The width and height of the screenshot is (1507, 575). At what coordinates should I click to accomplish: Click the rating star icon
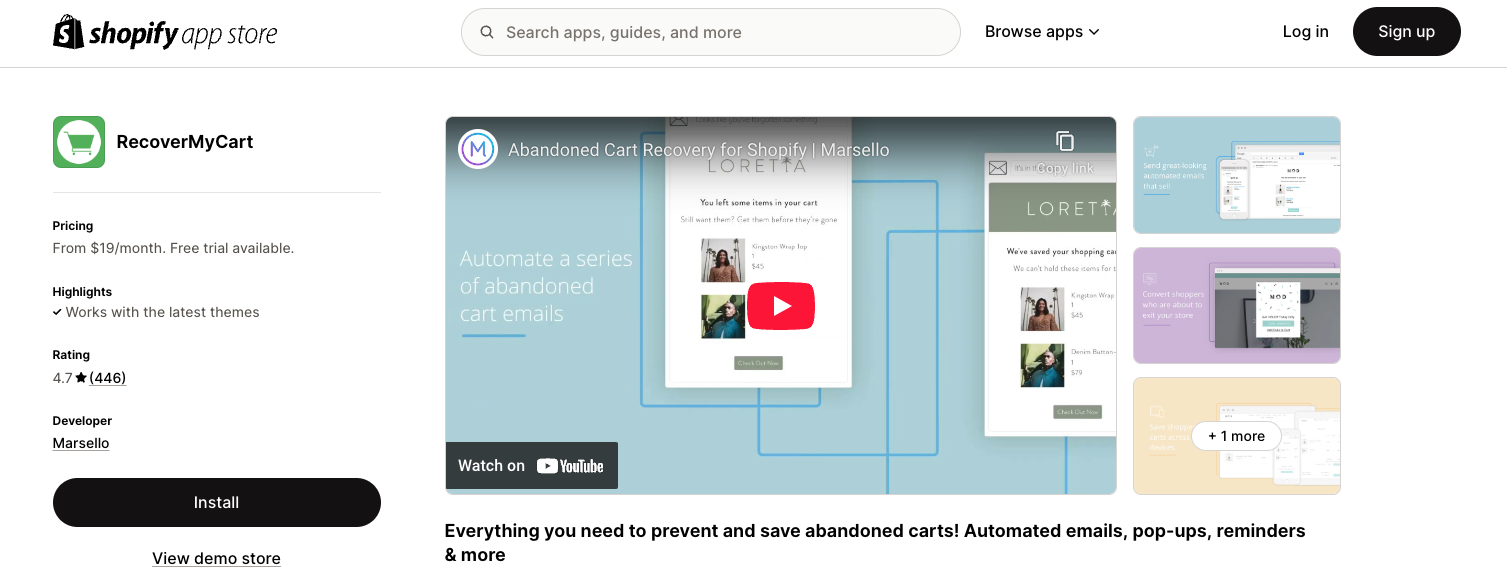click(x=81, y=378)
